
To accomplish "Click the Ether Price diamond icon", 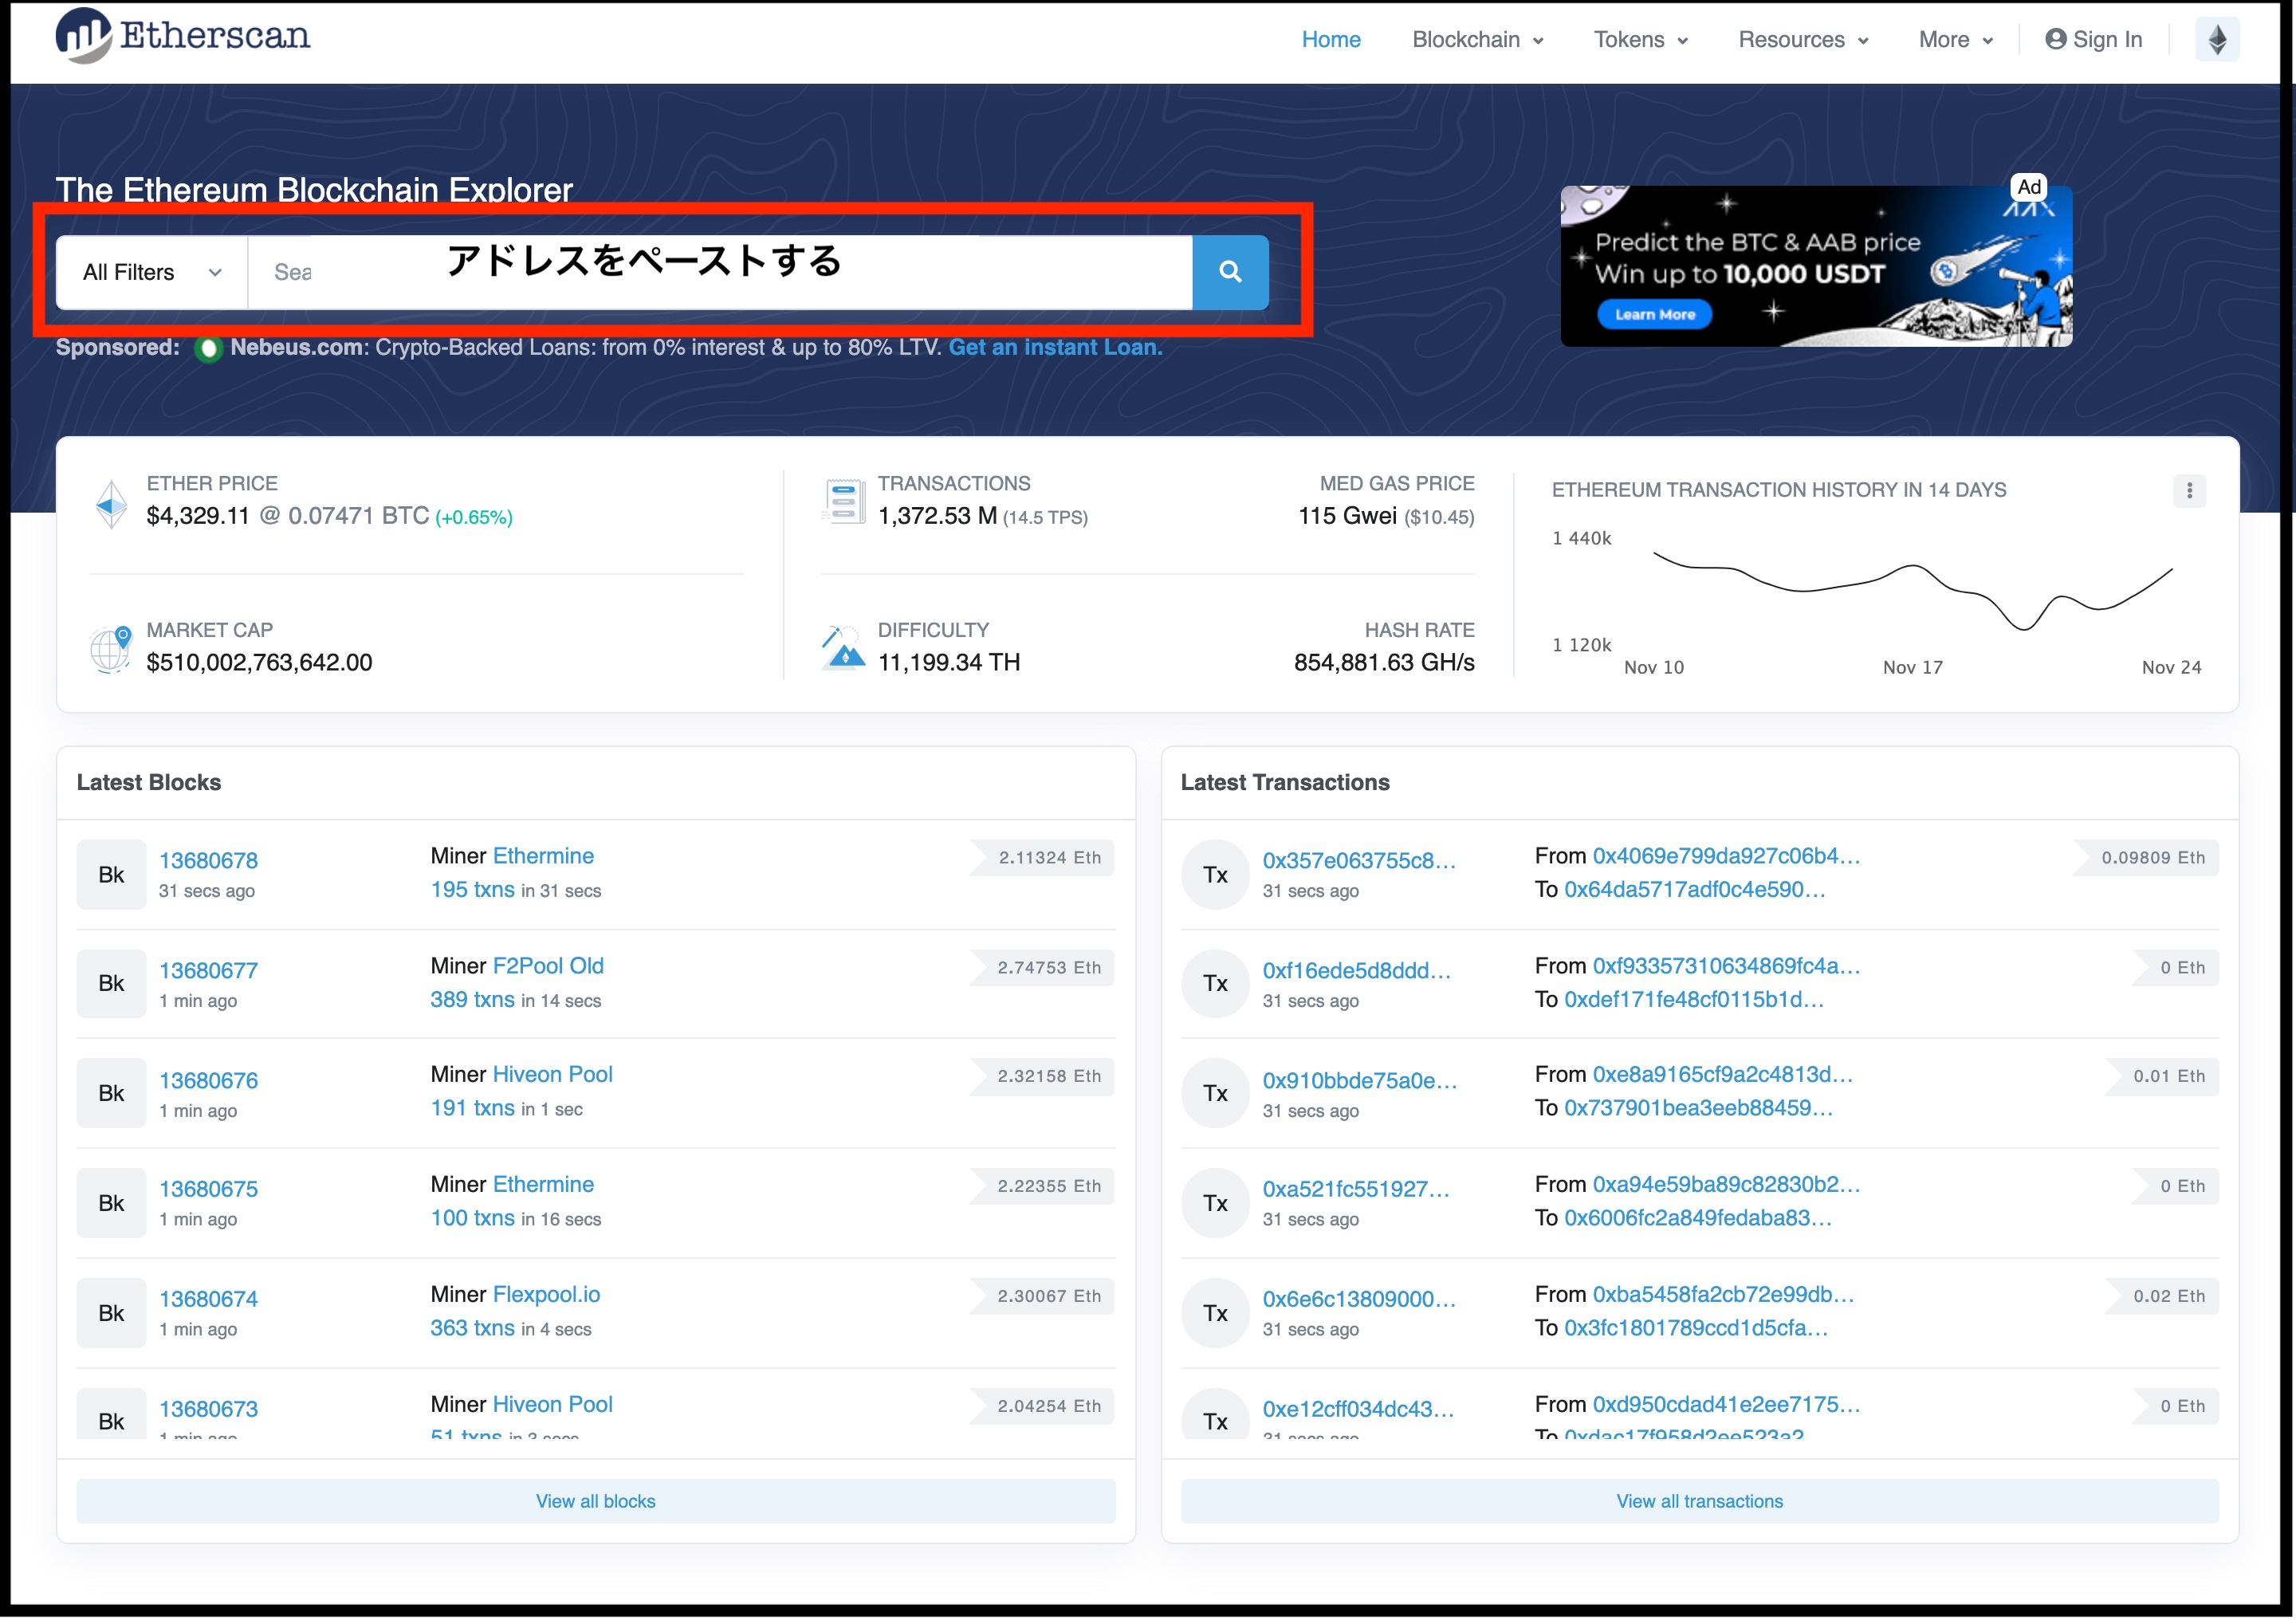I will (x=111, y=505).
